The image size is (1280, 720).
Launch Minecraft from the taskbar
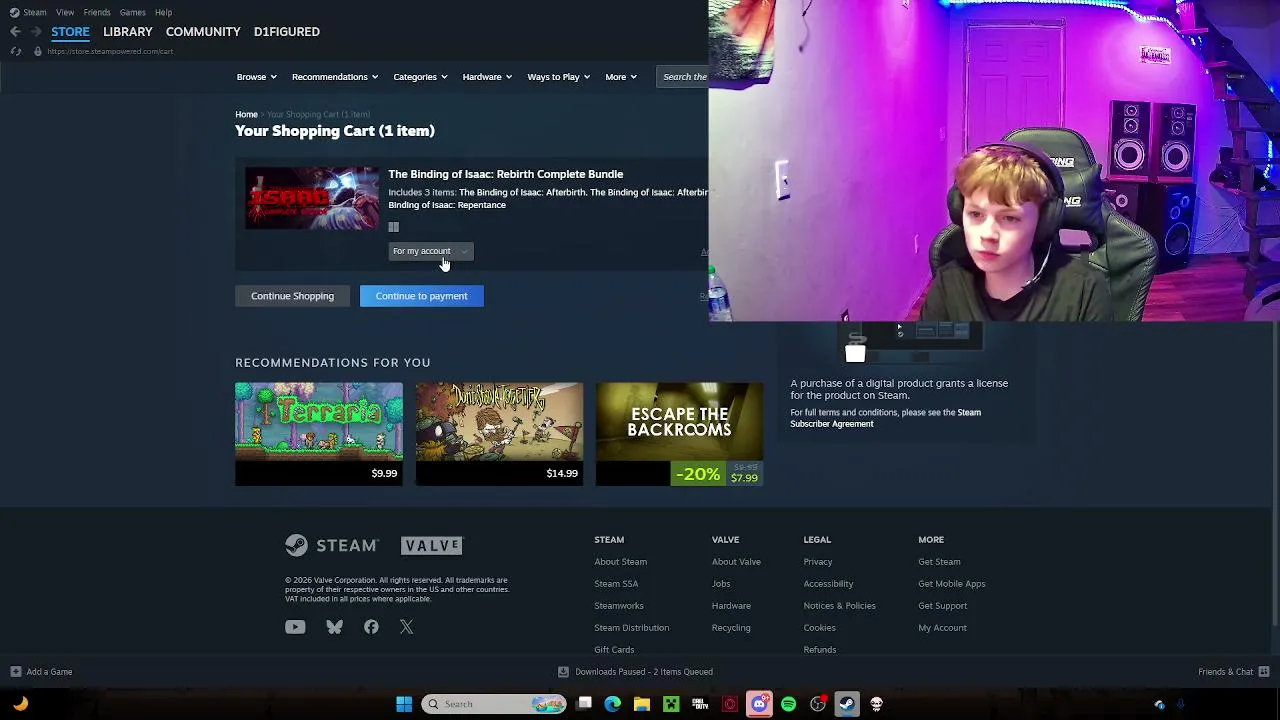pyautogui.click(x=671, y=704)
